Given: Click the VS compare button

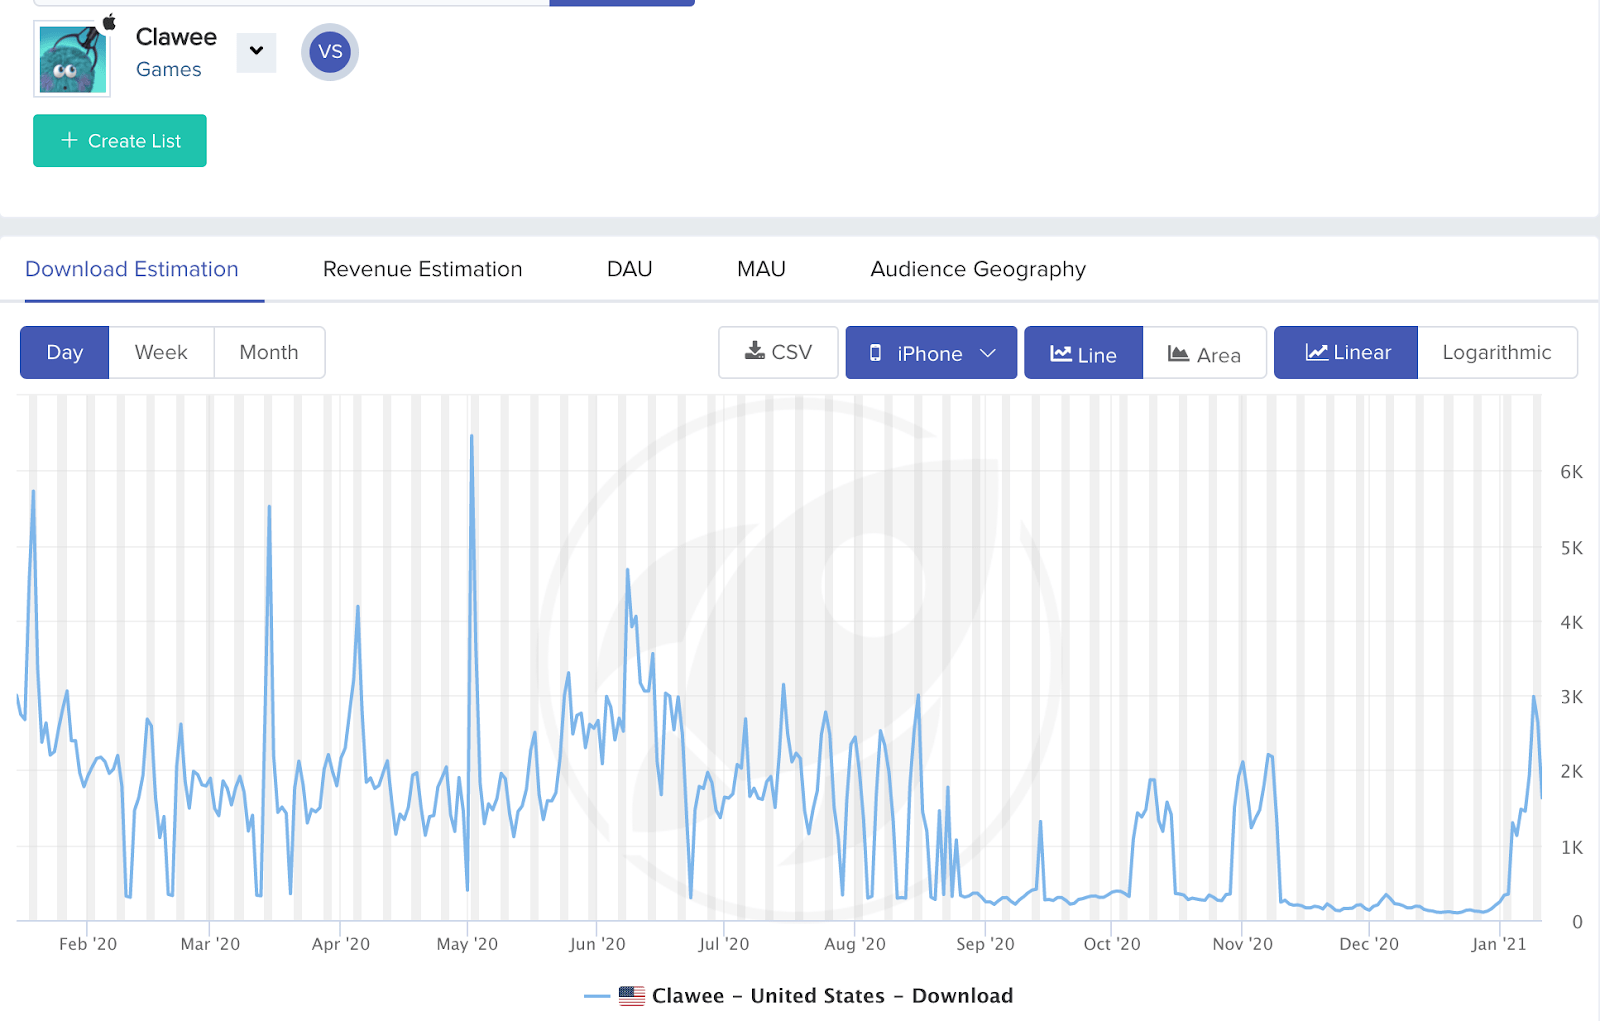Looking at the screenshot, I should coord(330,52).
